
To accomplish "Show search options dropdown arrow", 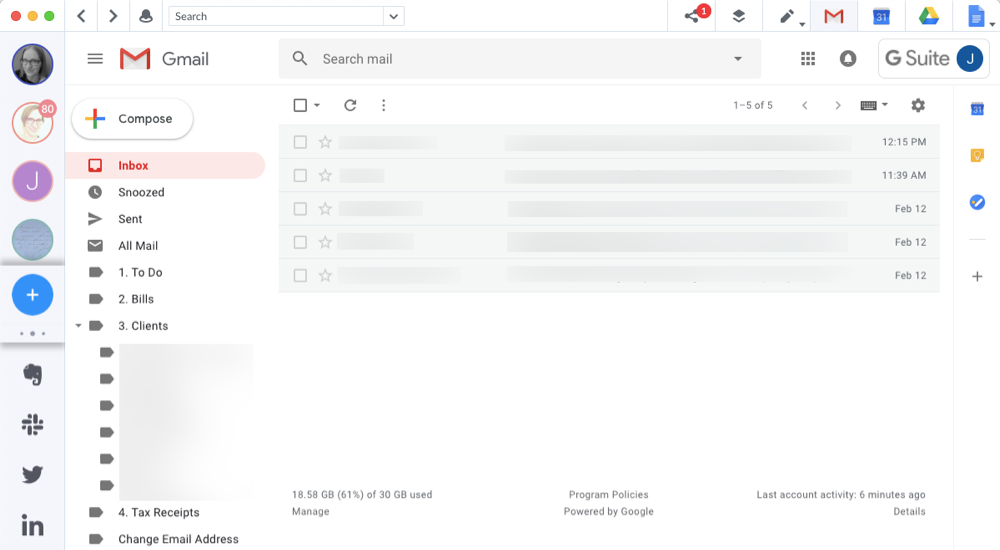I will pos(738,59).
